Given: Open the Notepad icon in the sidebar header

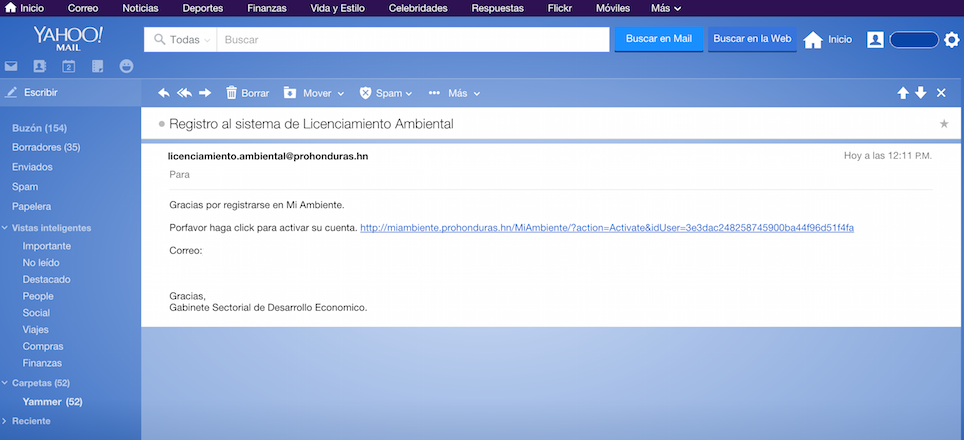Looking at the screenshot, I should tap(98, 66).
